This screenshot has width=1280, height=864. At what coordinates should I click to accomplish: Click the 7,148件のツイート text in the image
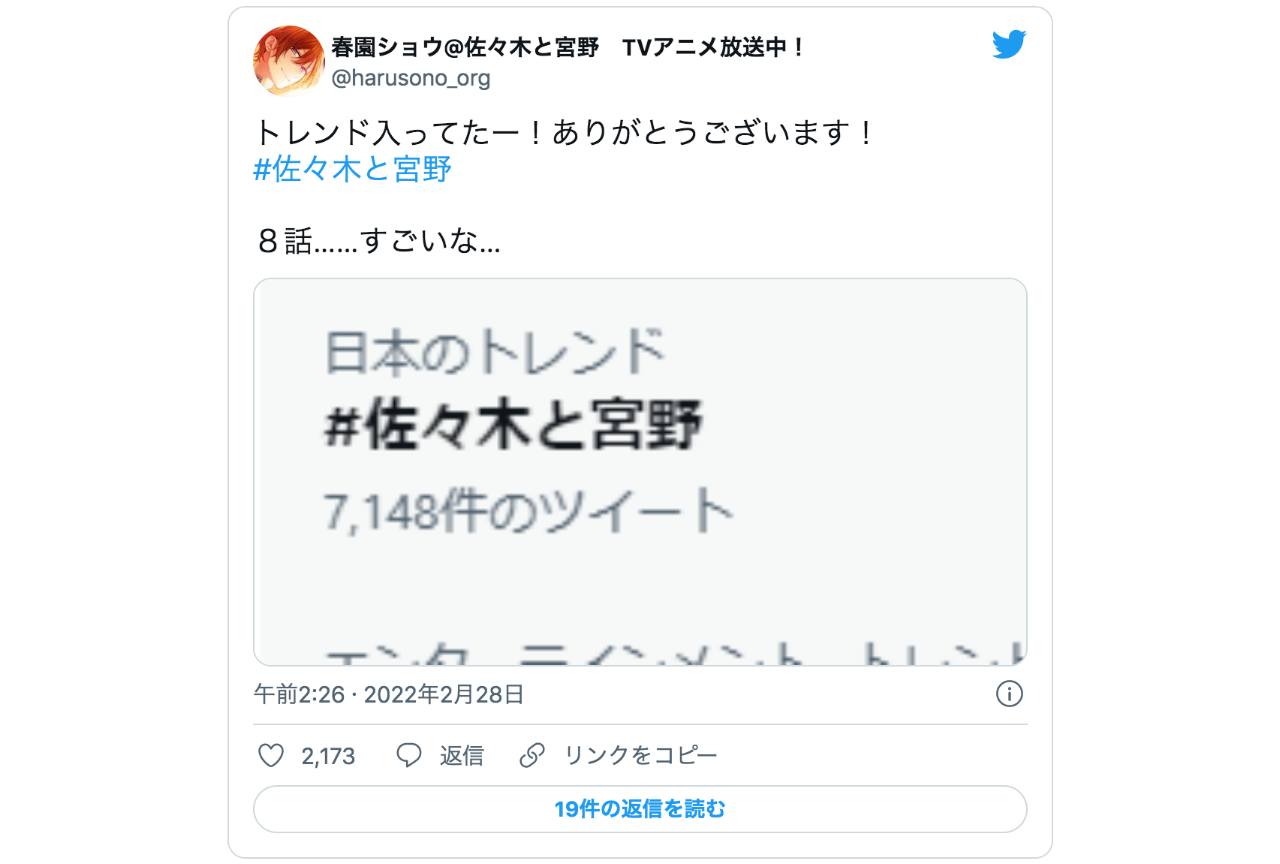click(529, 512)
